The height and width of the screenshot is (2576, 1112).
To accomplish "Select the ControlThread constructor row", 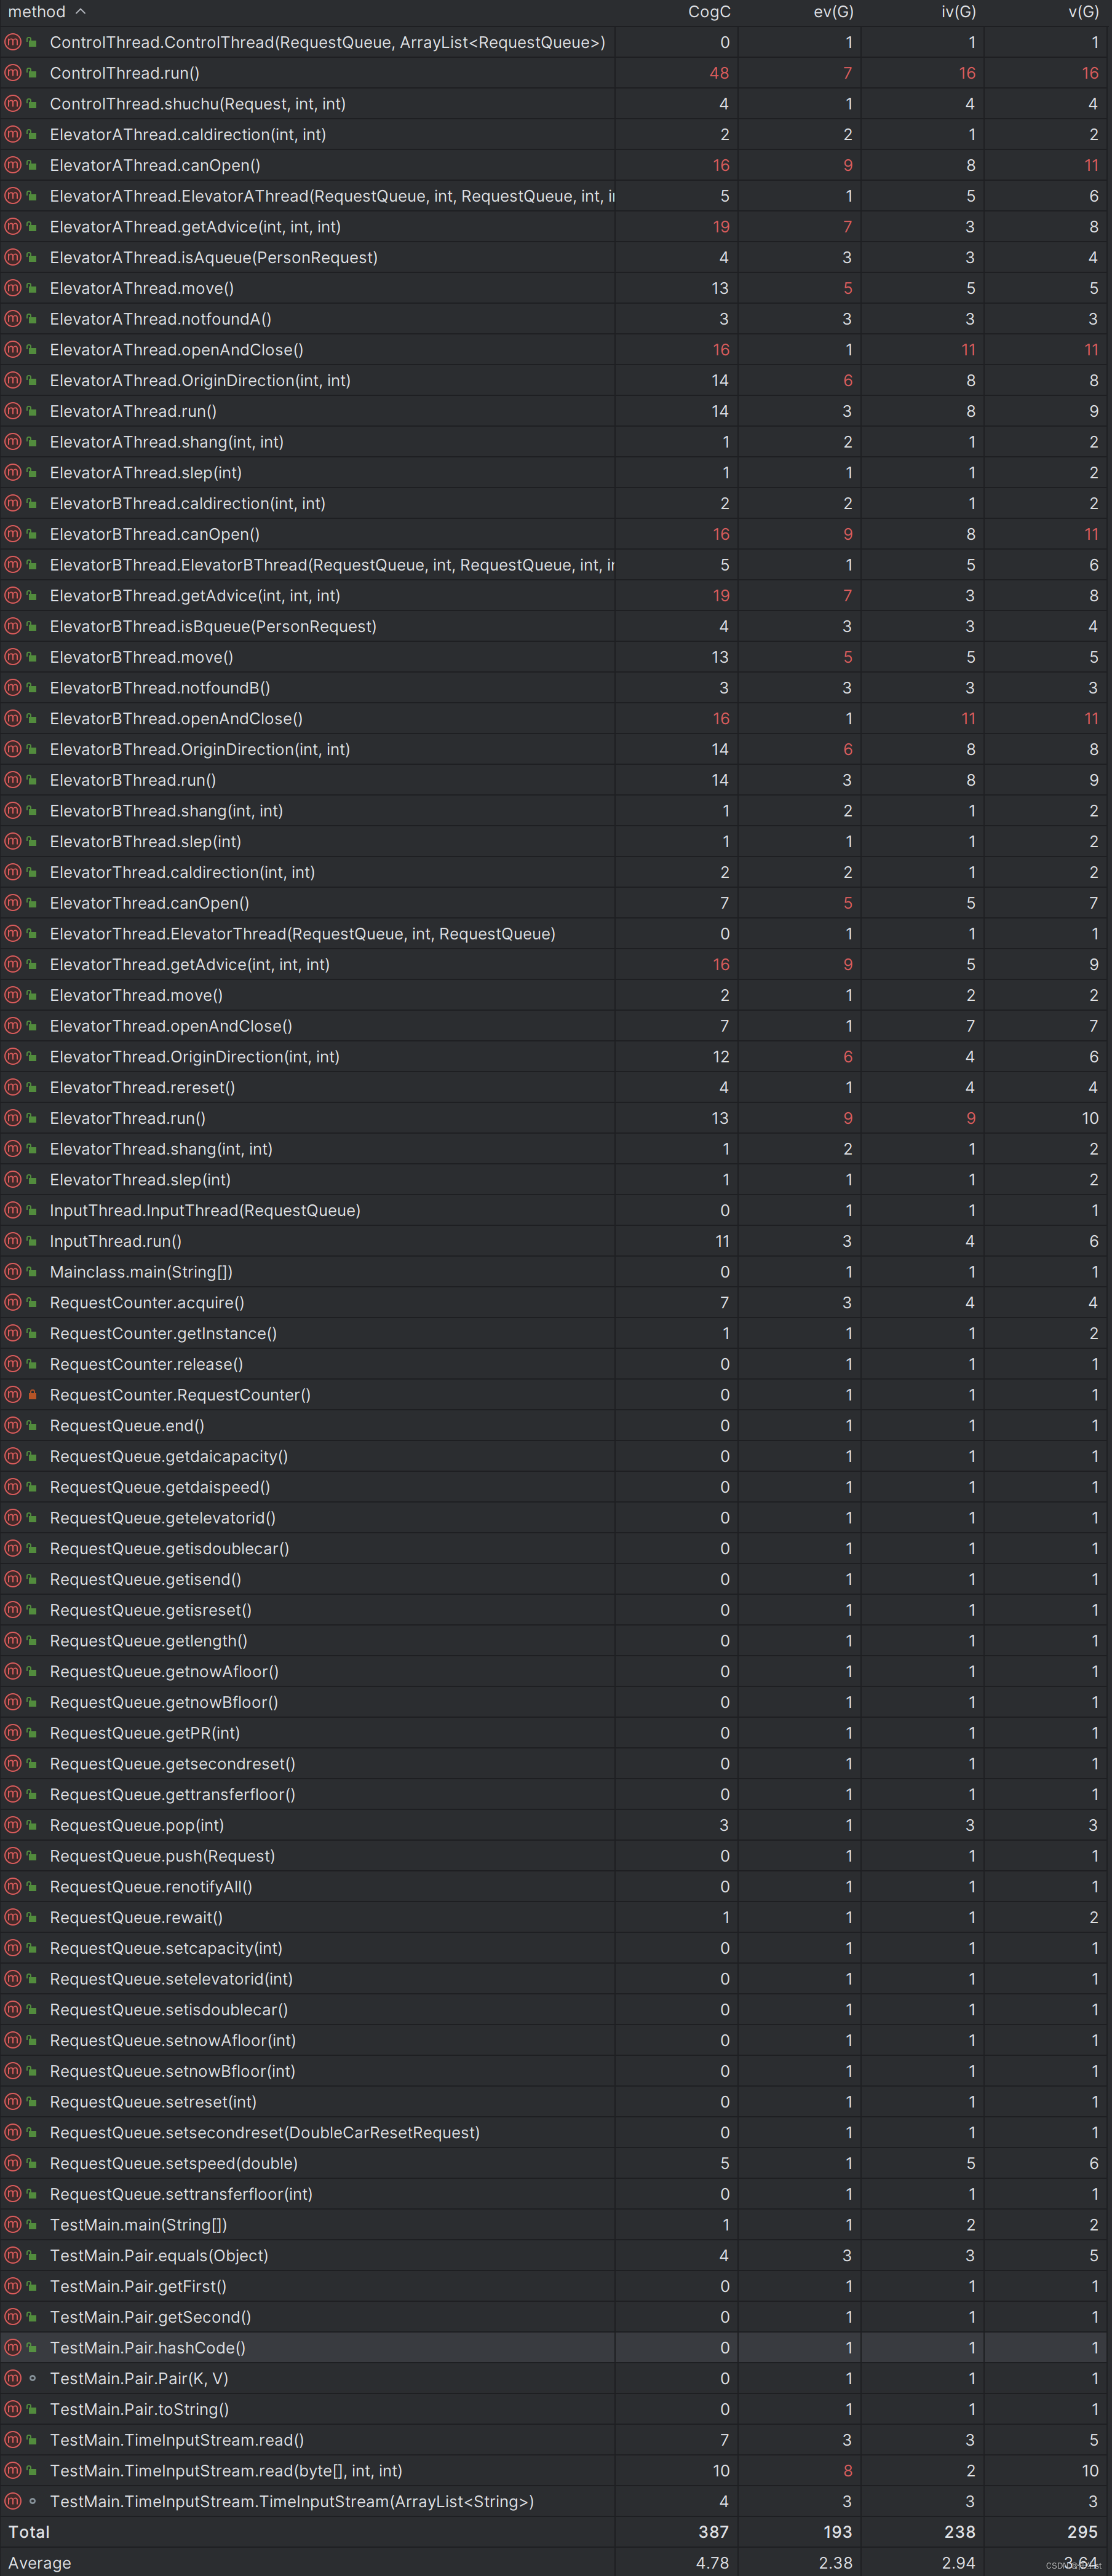I will 556,42.
